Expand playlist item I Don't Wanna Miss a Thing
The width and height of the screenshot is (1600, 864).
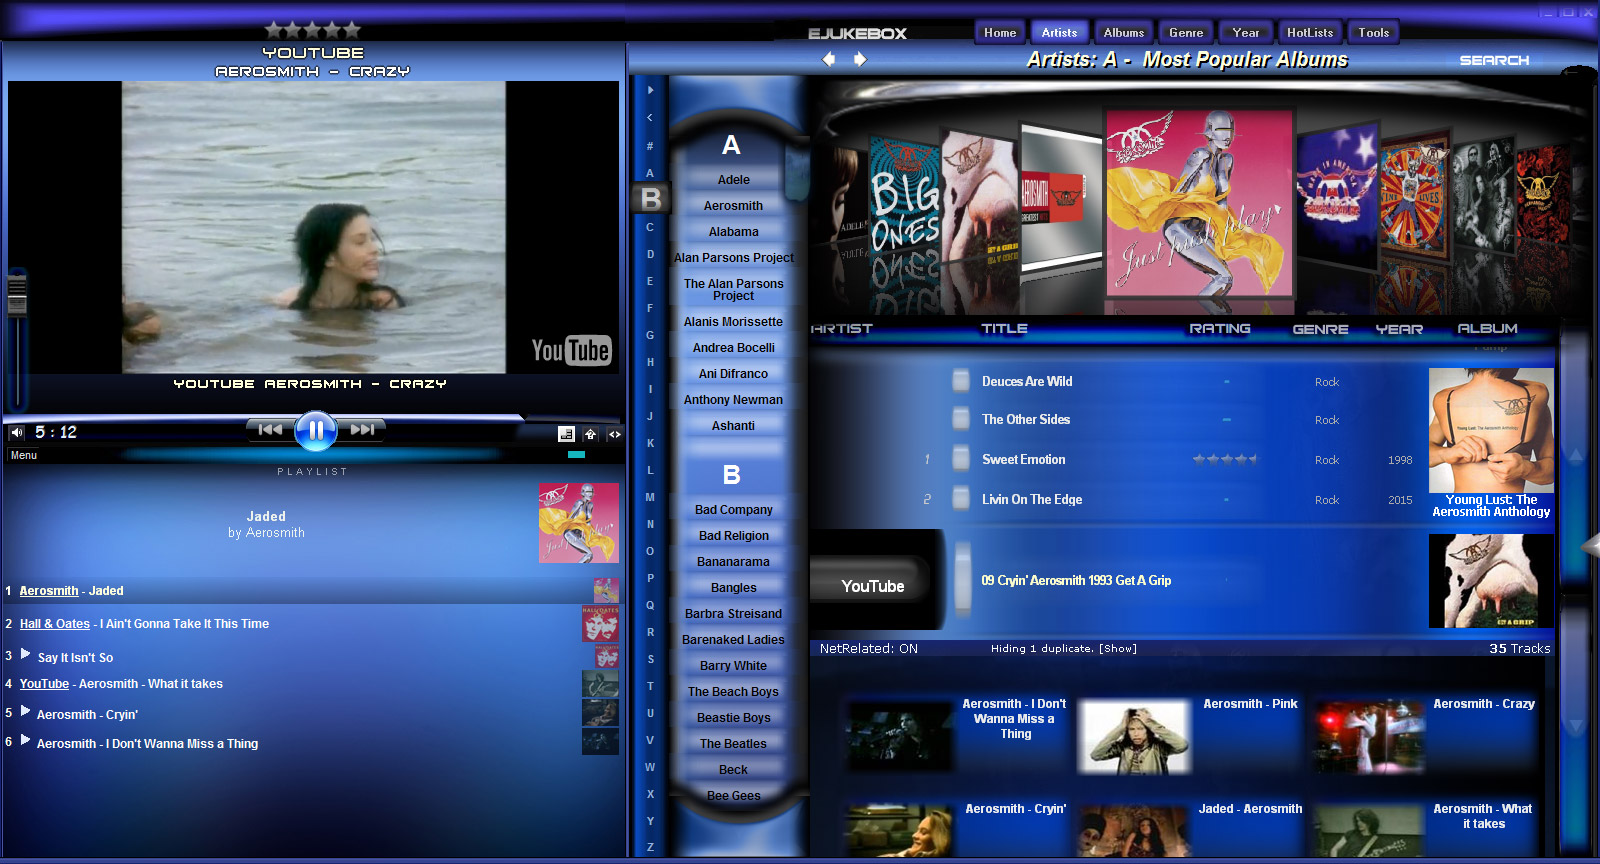[26, 740]
